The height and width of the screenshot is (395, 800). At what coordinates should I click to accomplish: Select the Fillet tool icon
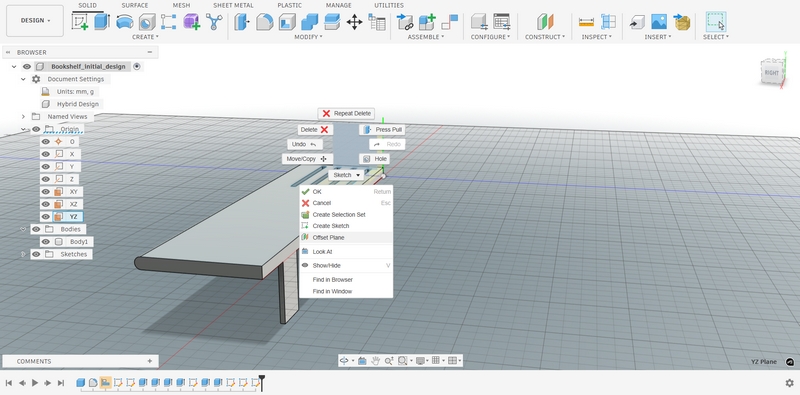pos(264,22)
